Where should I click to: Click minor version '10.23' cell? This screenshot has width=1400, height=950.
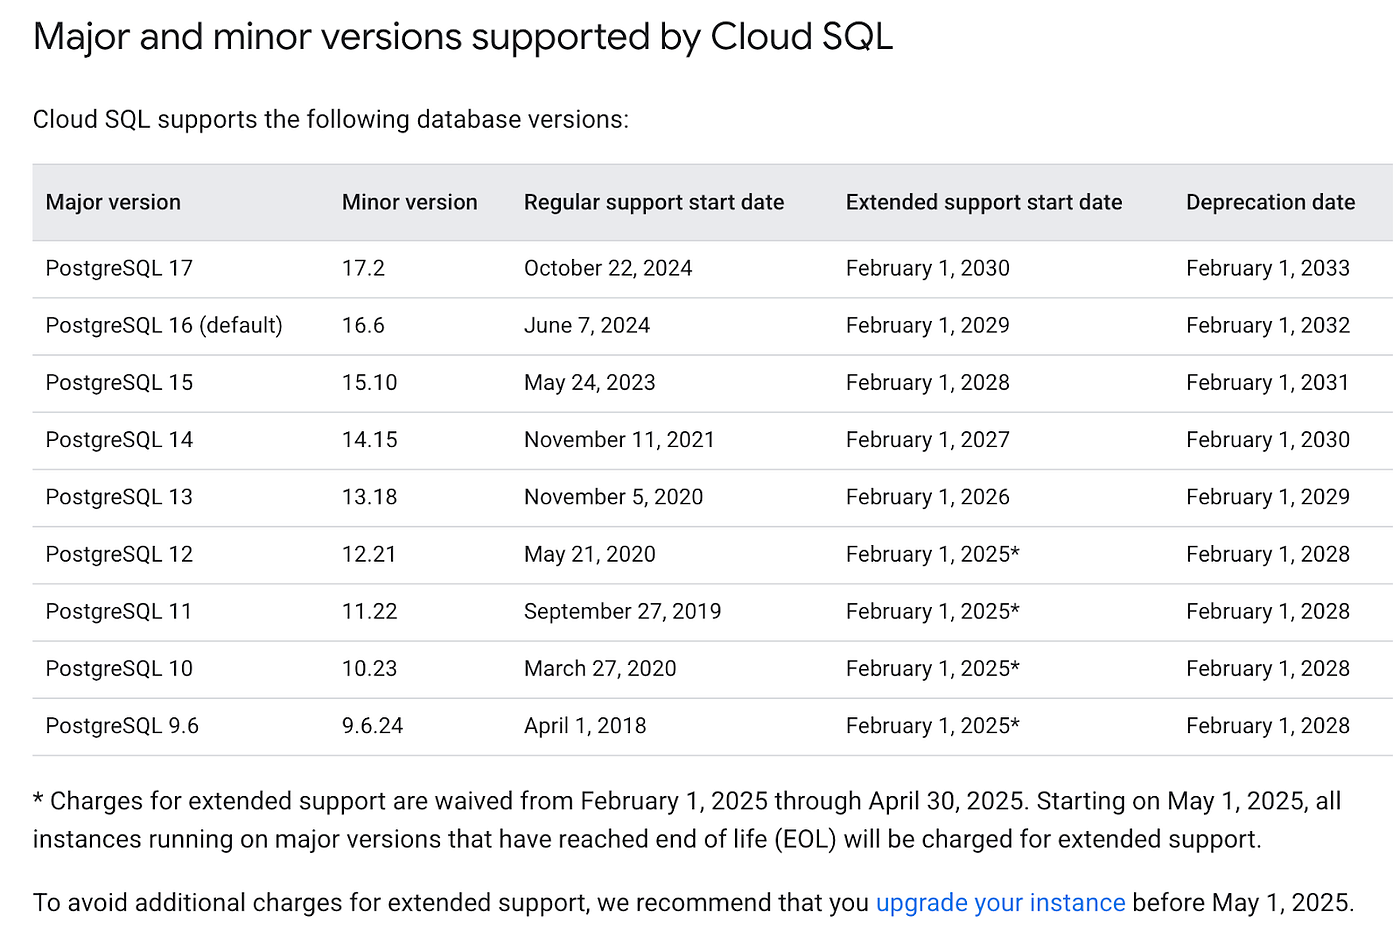point(369,669)
